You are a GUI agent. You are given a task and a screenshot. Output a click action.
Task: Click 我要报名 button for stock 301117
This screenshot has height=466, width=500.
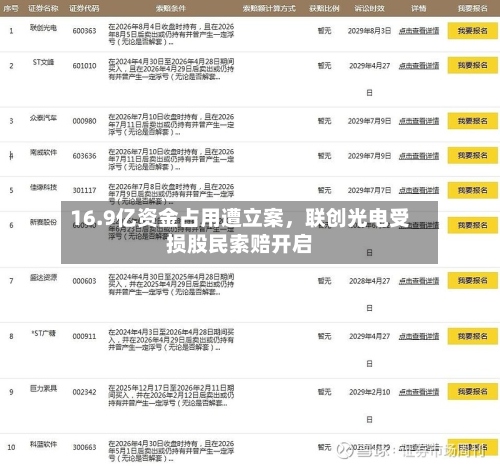[472, 190]
